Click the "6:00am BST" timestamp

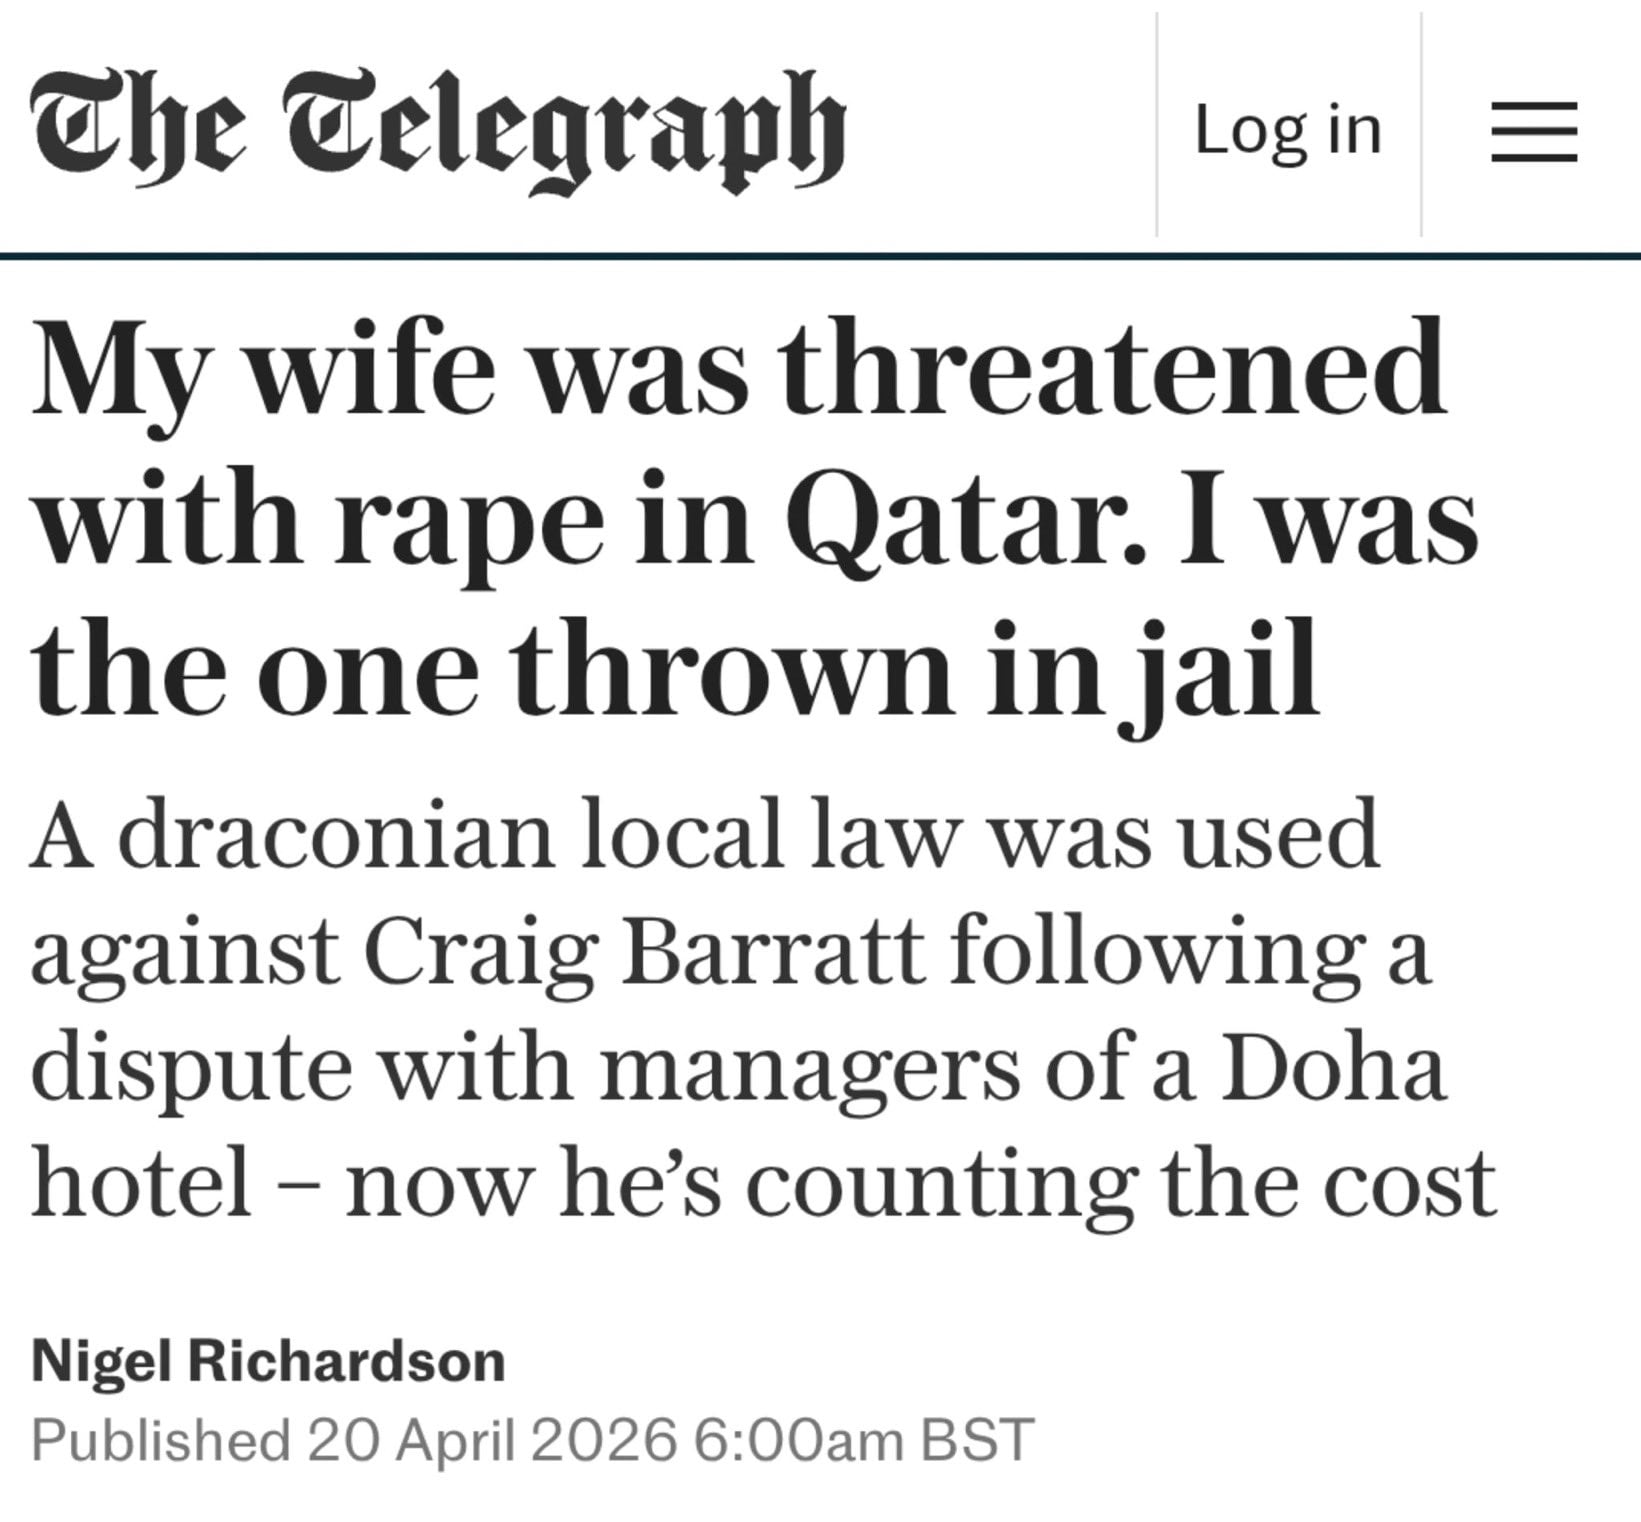tap(862, 1440)
